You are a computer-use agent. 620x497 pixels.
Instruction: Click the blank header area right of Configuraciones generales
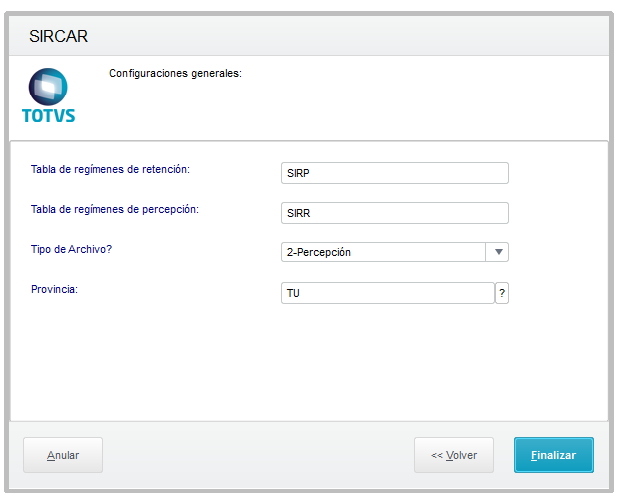(x=420, y=95)
